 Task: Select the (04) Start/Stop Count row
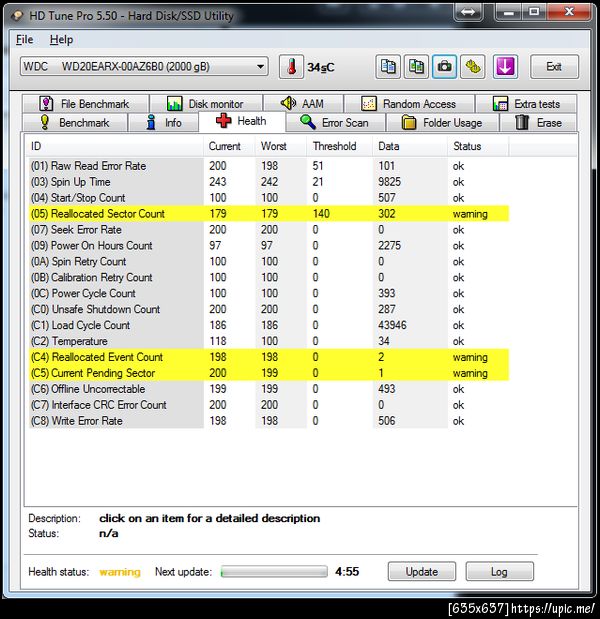click(x=269, y=198)
